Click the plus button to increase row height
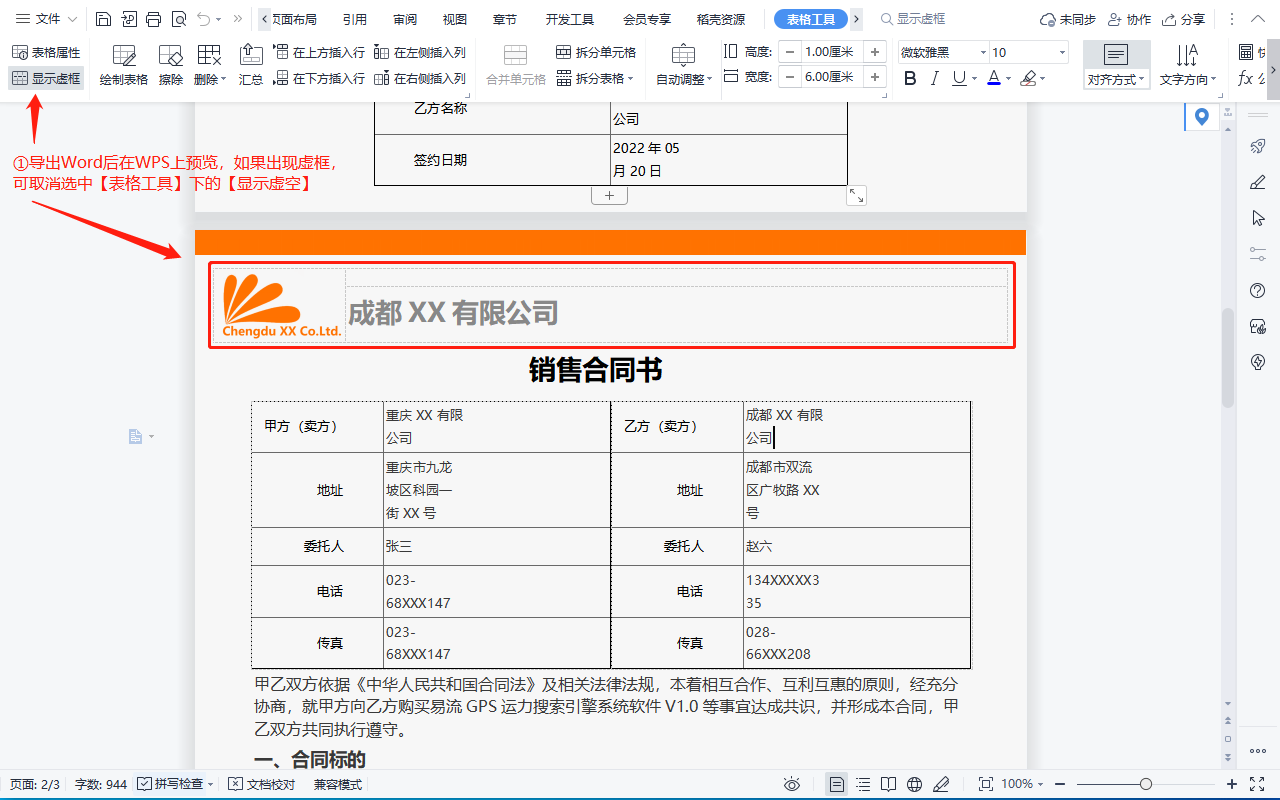The height and width of the screenshot is (800, 1280). (875, 52)
